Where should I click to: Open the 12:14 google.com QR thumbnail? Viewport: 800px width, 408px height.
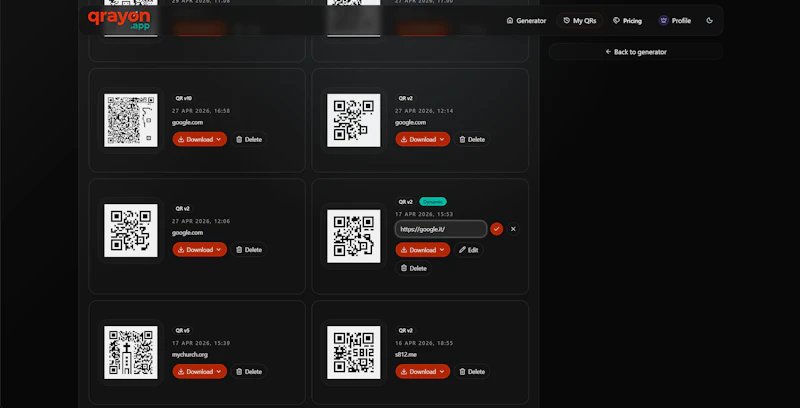[354, 120]
